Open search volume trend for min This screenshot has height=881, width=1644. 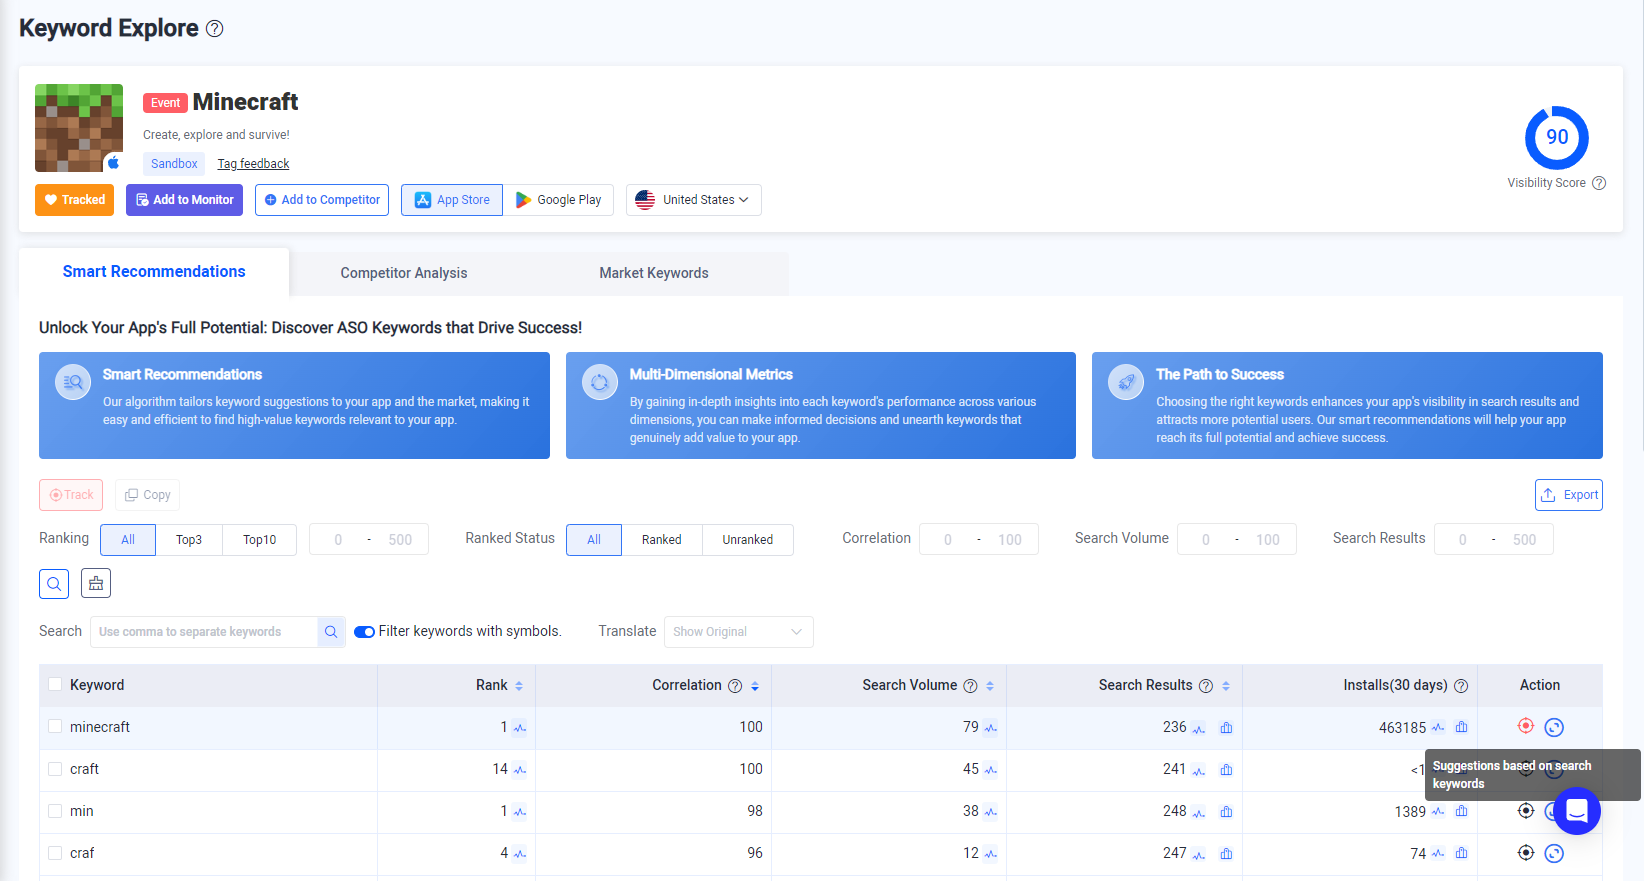point(990,812)
